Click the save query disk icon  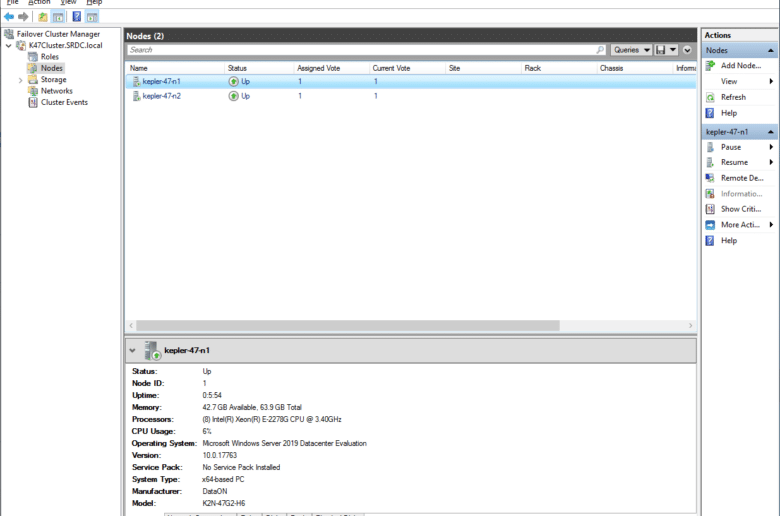661,50
